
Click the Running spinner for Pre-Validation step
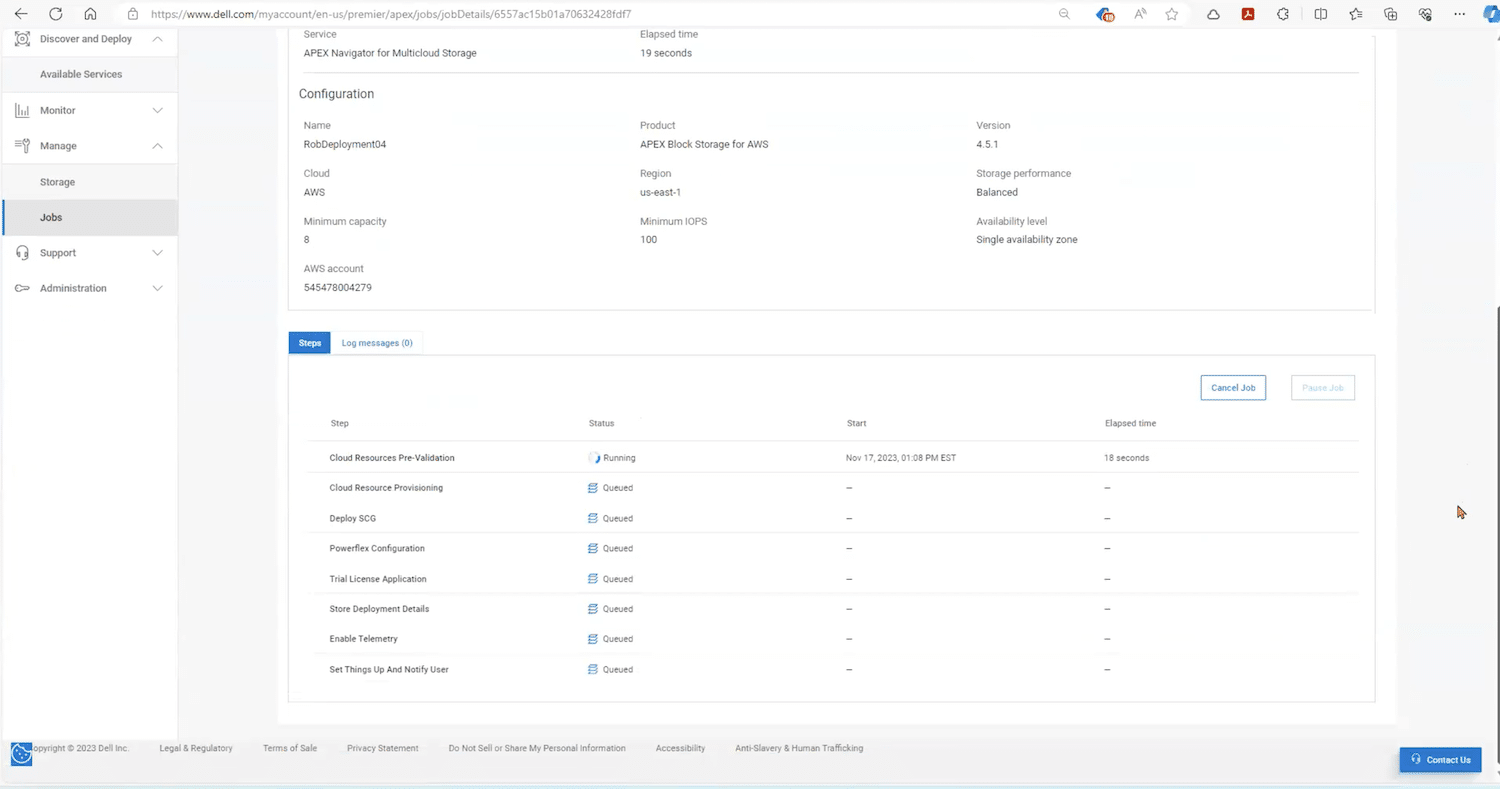tap(594, 458)
